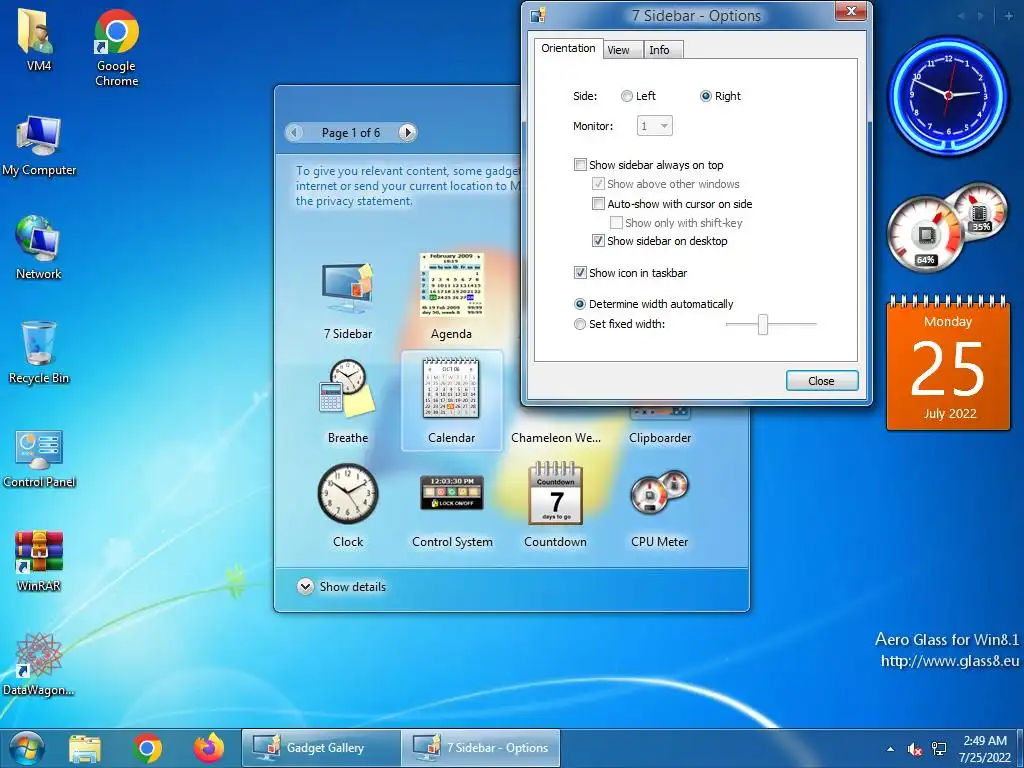Viewport: 1024px width, 768px height.
Task: Click the muted volume tray icon
Action: (914, 749)
